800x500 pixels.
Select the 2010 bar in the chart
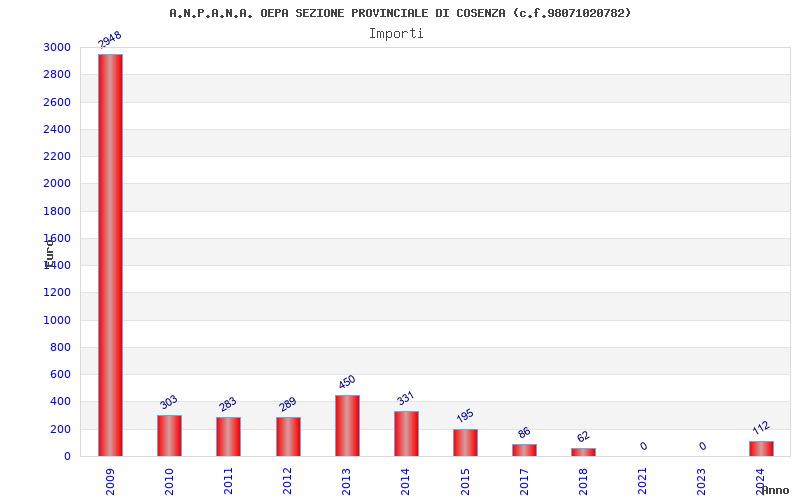tap(169, 436)
